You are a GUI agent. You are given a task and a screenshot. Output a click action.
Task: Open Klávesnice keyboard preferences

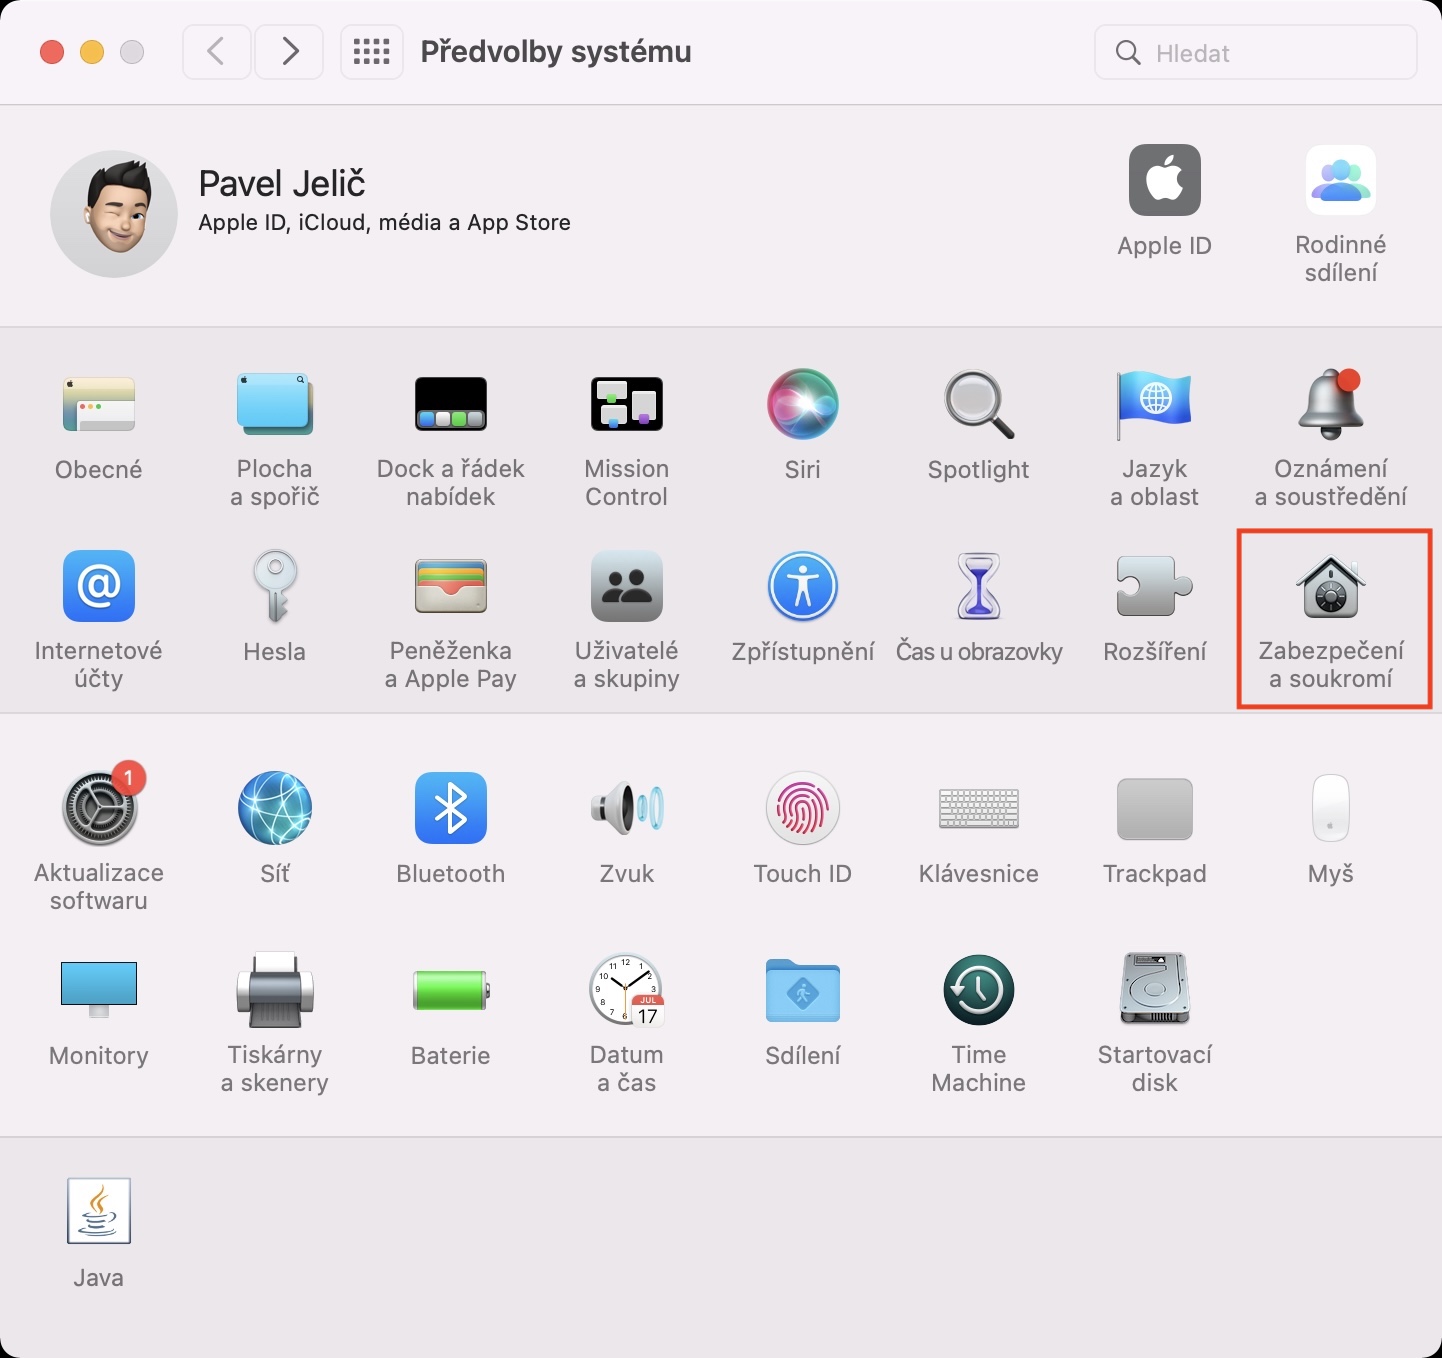click(979, 808)
